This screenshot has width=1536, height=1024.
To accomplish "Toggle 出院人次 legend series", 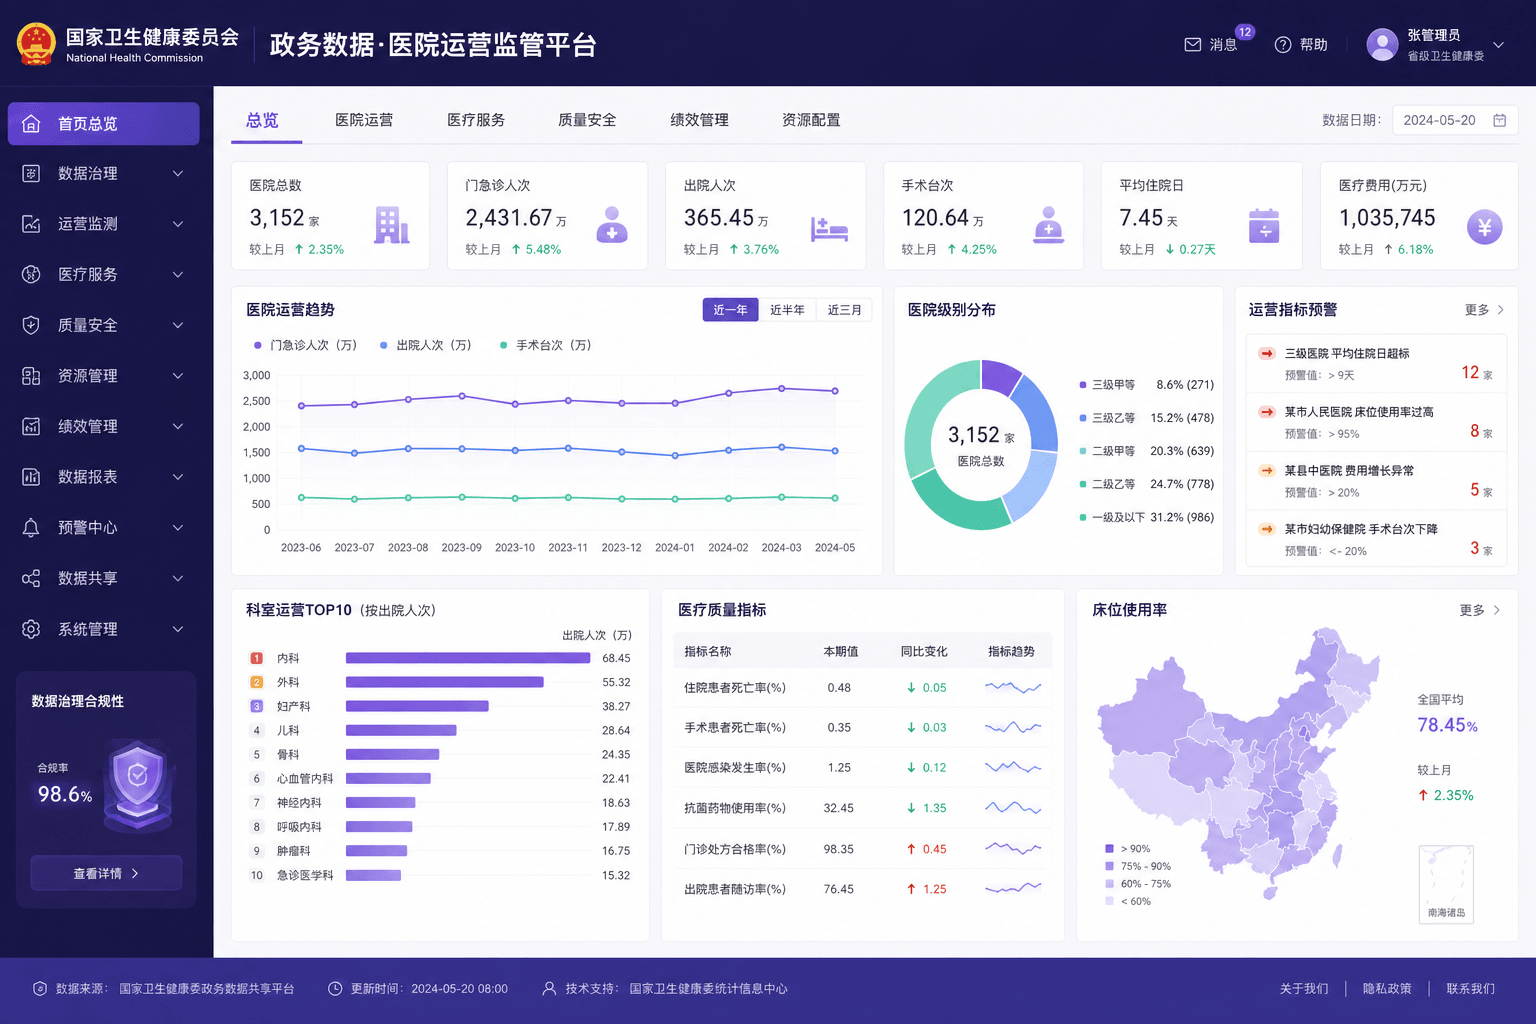I will (x=425, y=345).
